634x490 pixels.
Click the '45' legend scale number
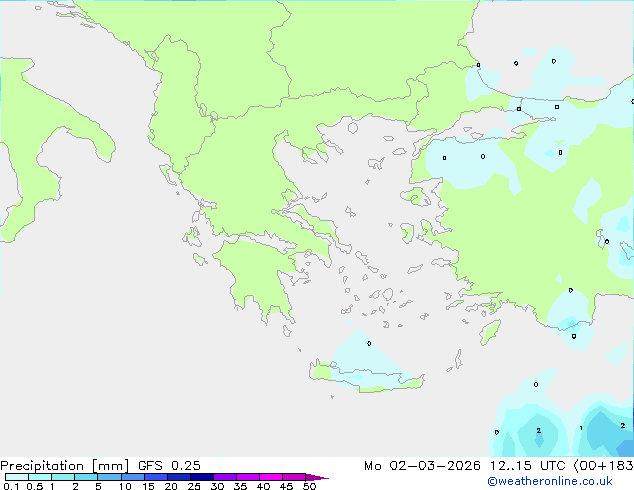pyautogui.click(x=286, y=486)
